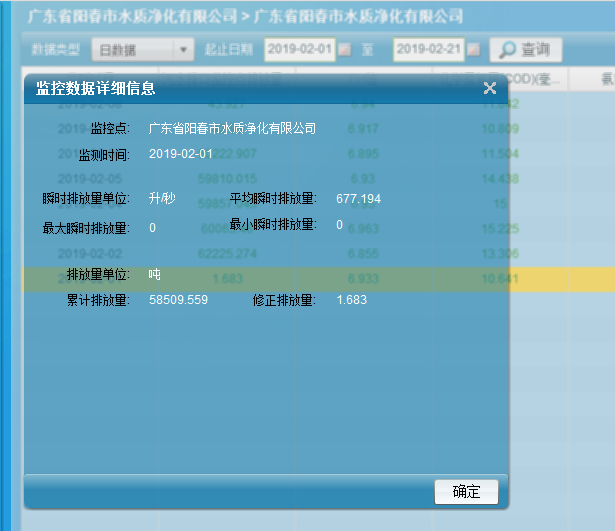Viewport: 615px width, 531px height.
Task: Click the COD column header
Action: click(500, 79)
